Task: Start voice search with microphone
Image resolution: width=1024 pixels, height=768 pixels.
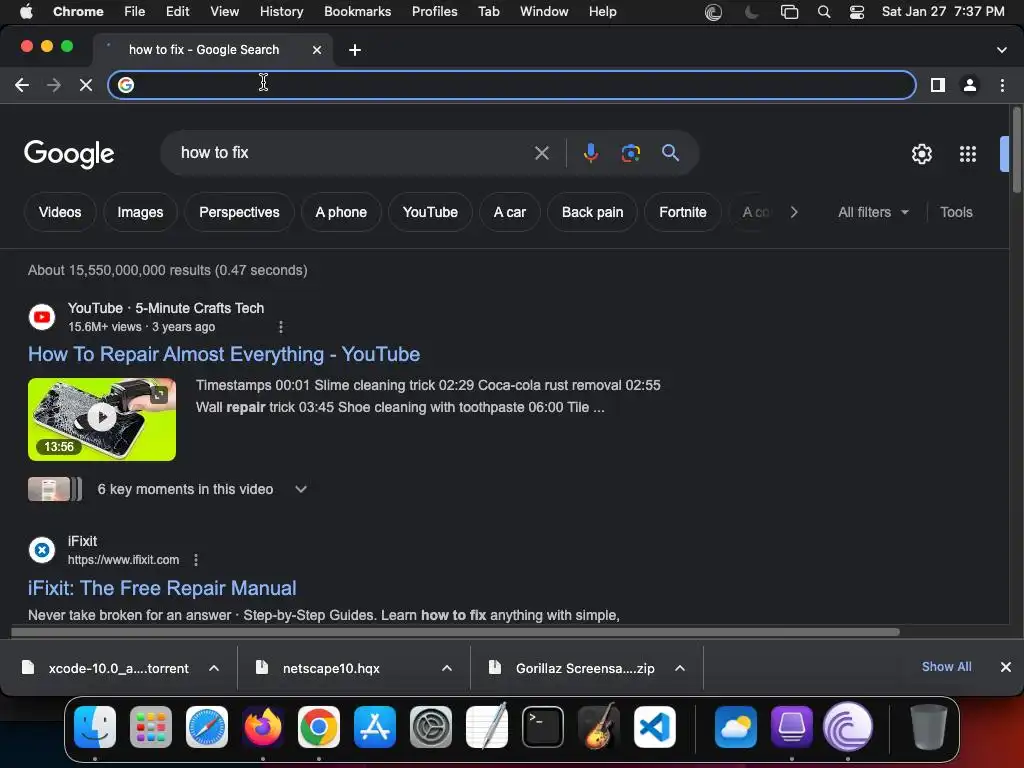Action: click(x=590, y=153)
